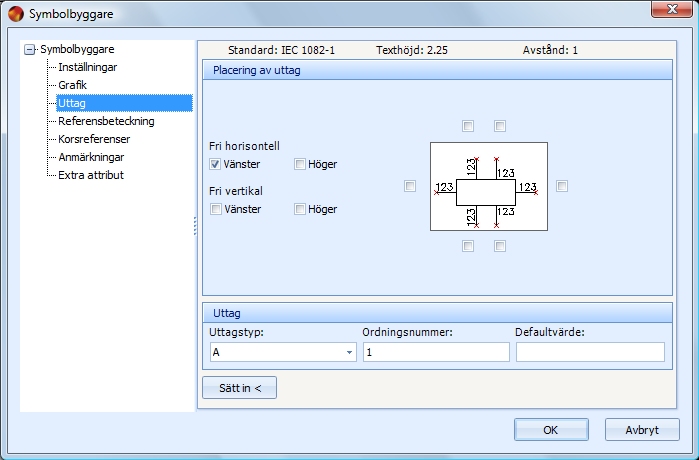Collapse the Symbolbyggare tree root node

(29, 49)
